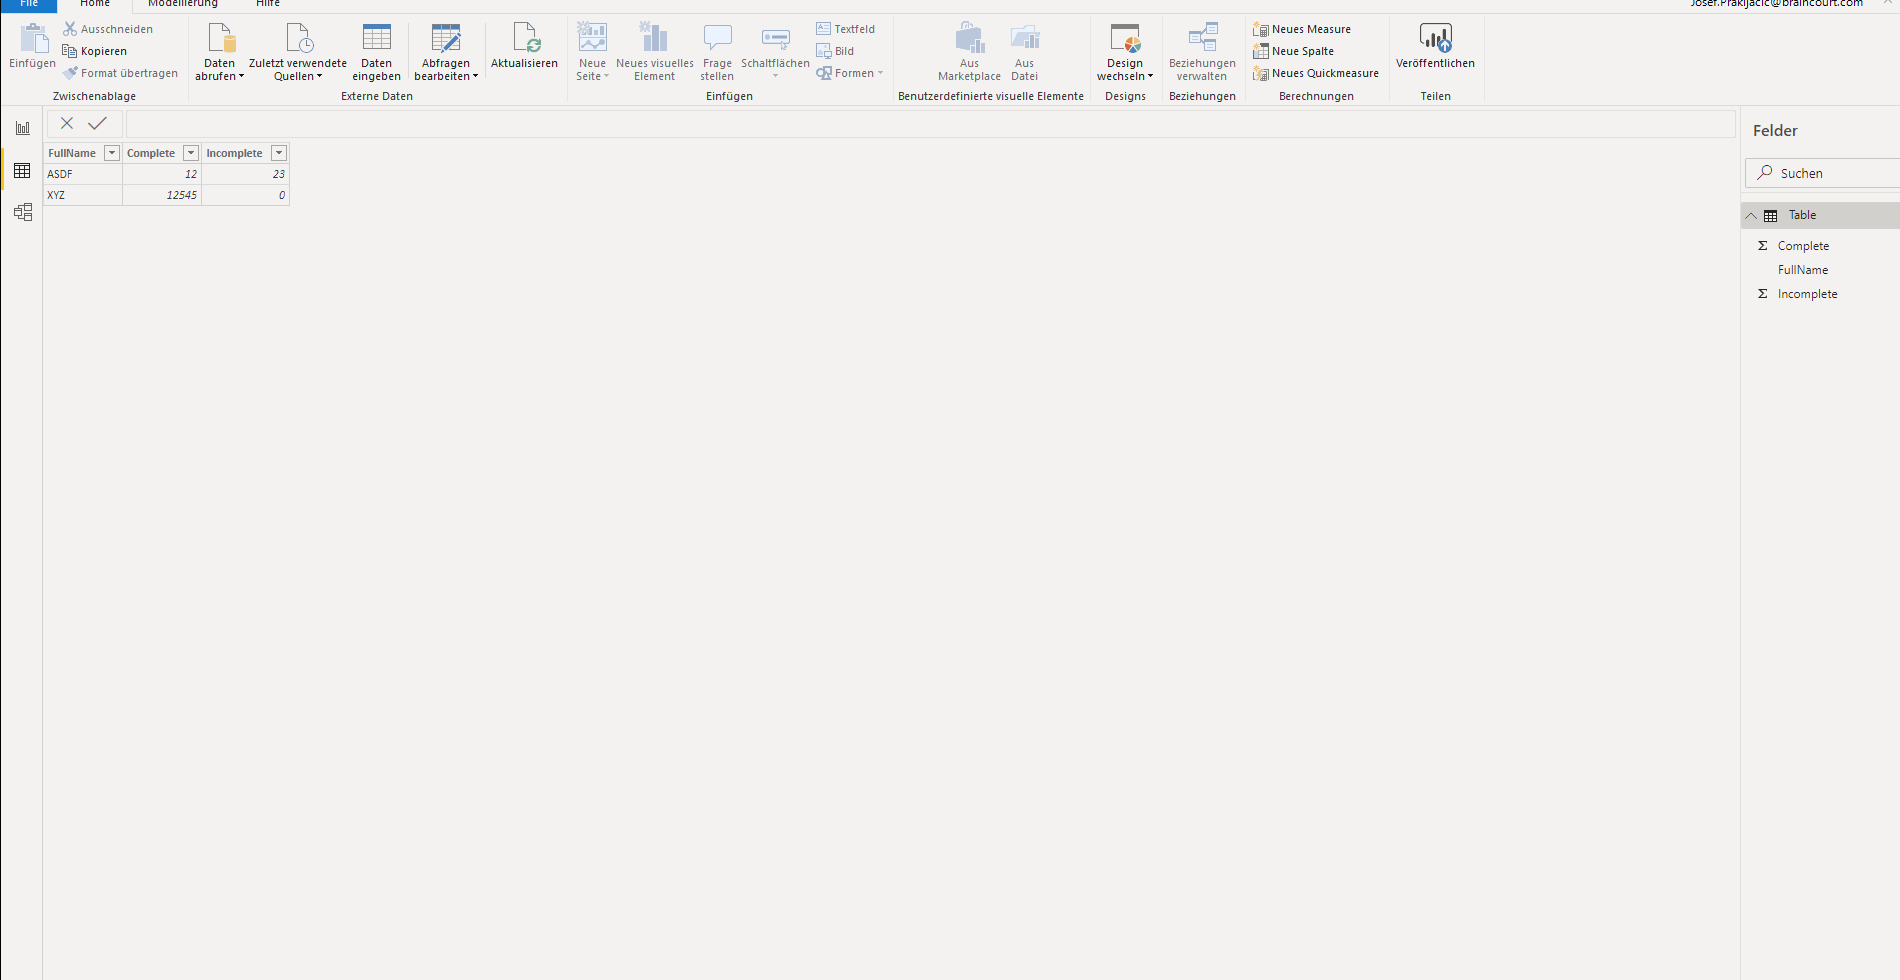Click Neues Measure

[x=1302, y=29]
